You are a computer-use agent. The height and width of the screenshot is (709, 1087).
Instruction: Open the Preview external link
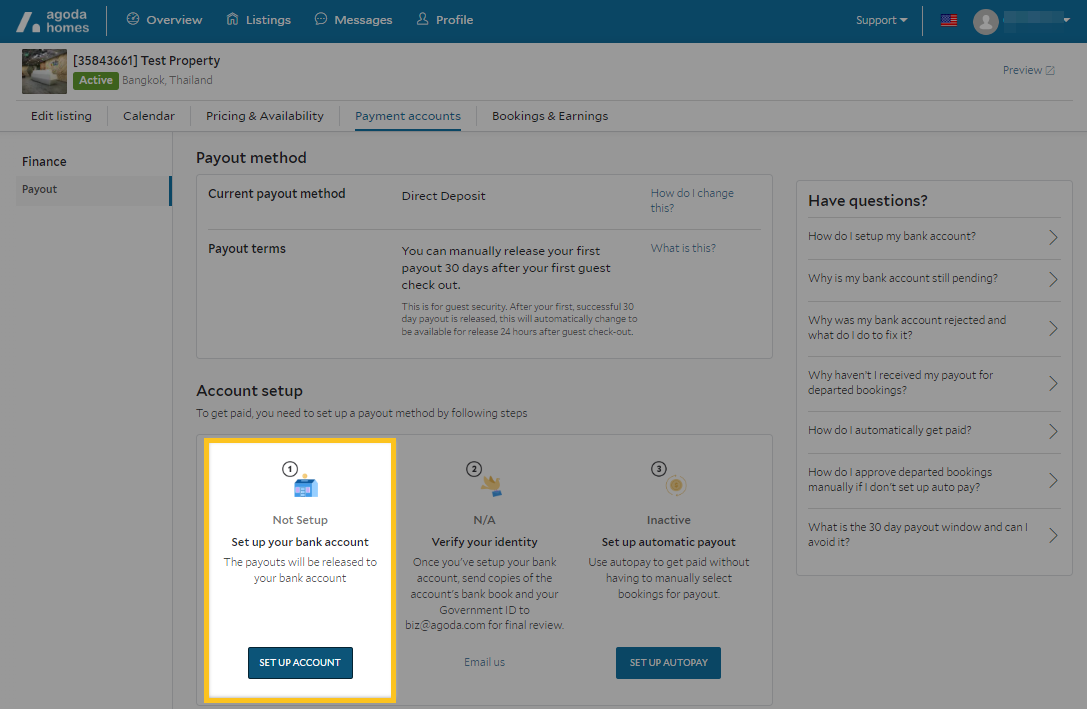[x=1028, y=70]
